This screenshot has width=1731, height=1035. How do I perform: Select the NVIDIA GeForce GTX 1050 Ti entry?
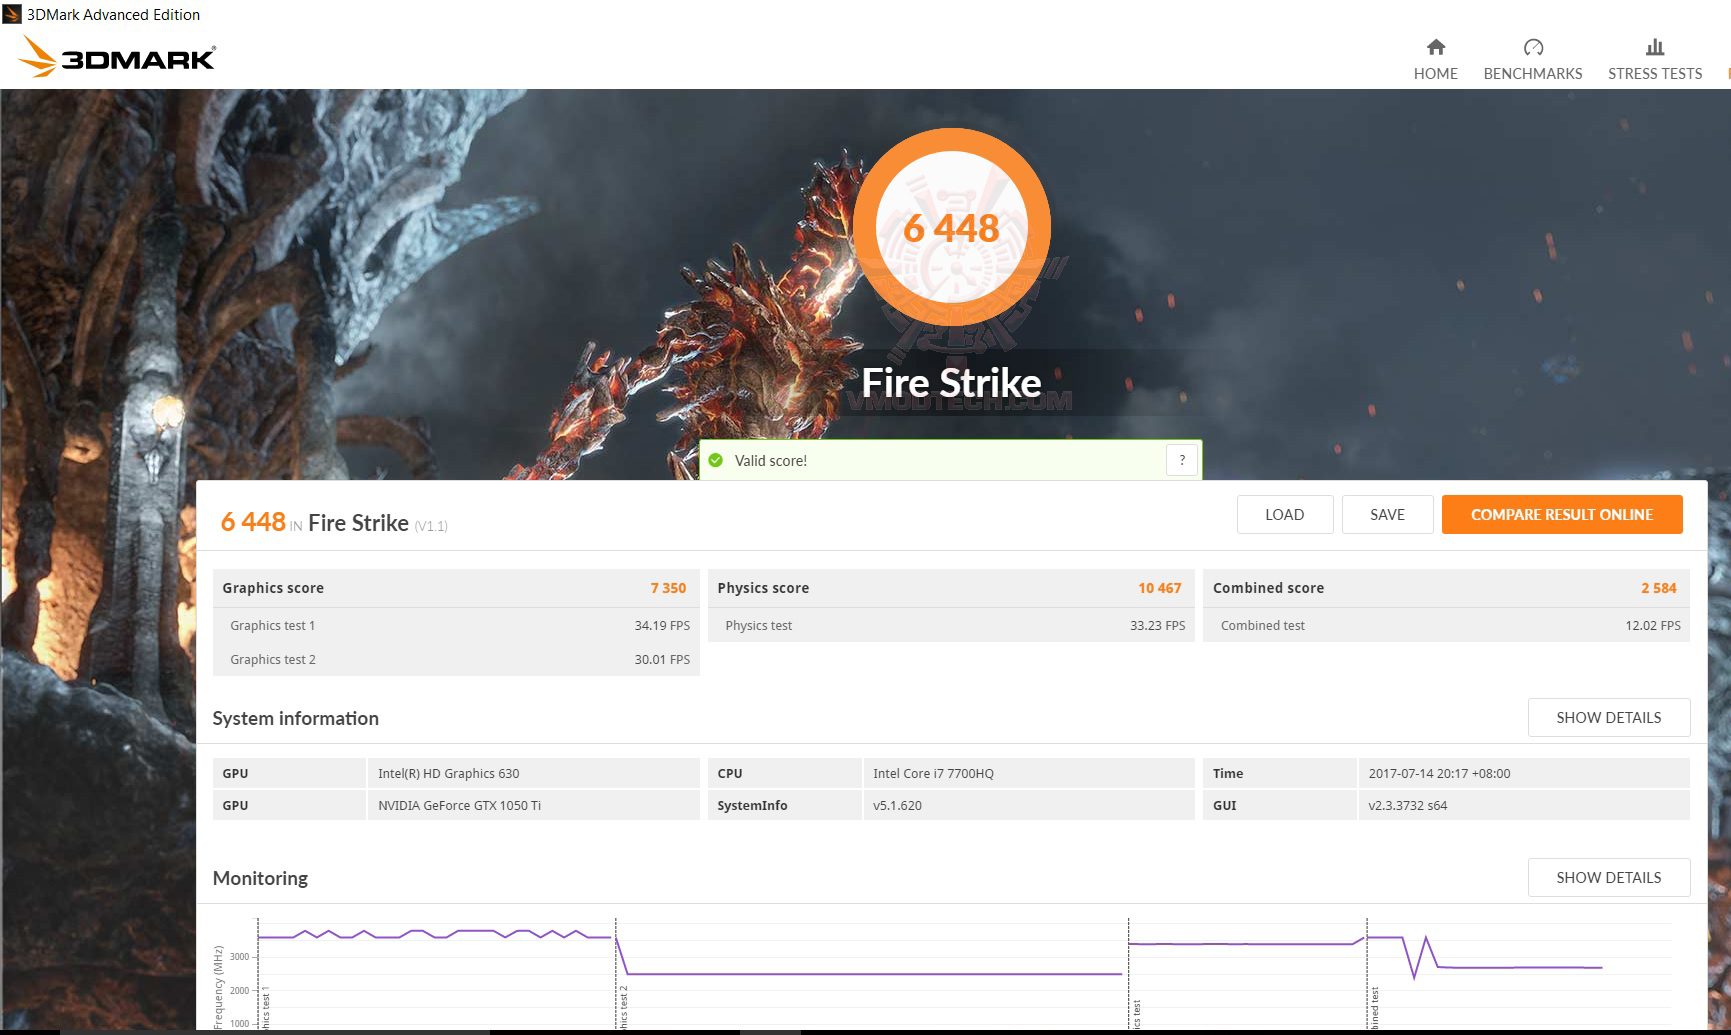[459, 805]
